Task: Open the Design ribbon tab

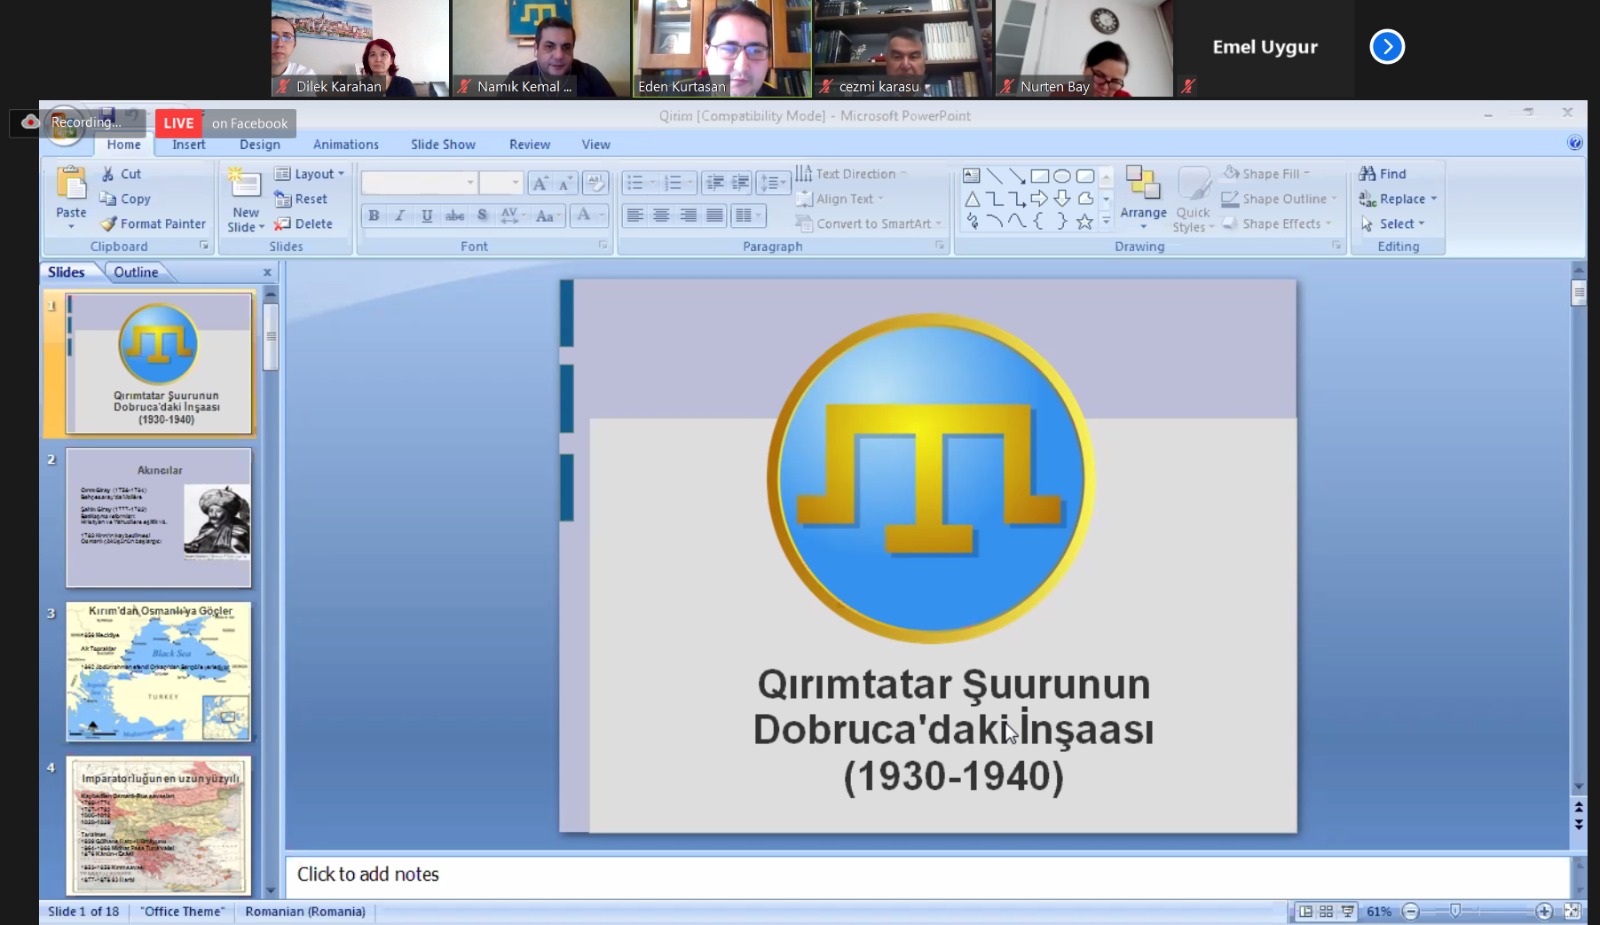Action: point(260,145)
